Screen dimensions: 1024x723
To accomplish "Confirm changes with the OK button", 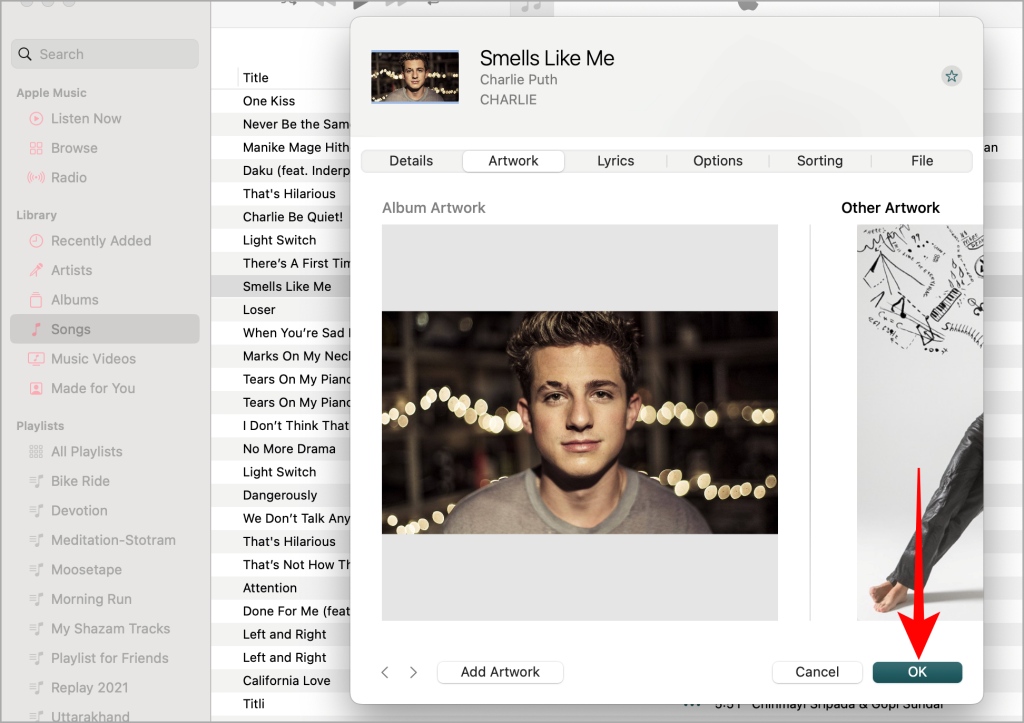I will 917,672.
